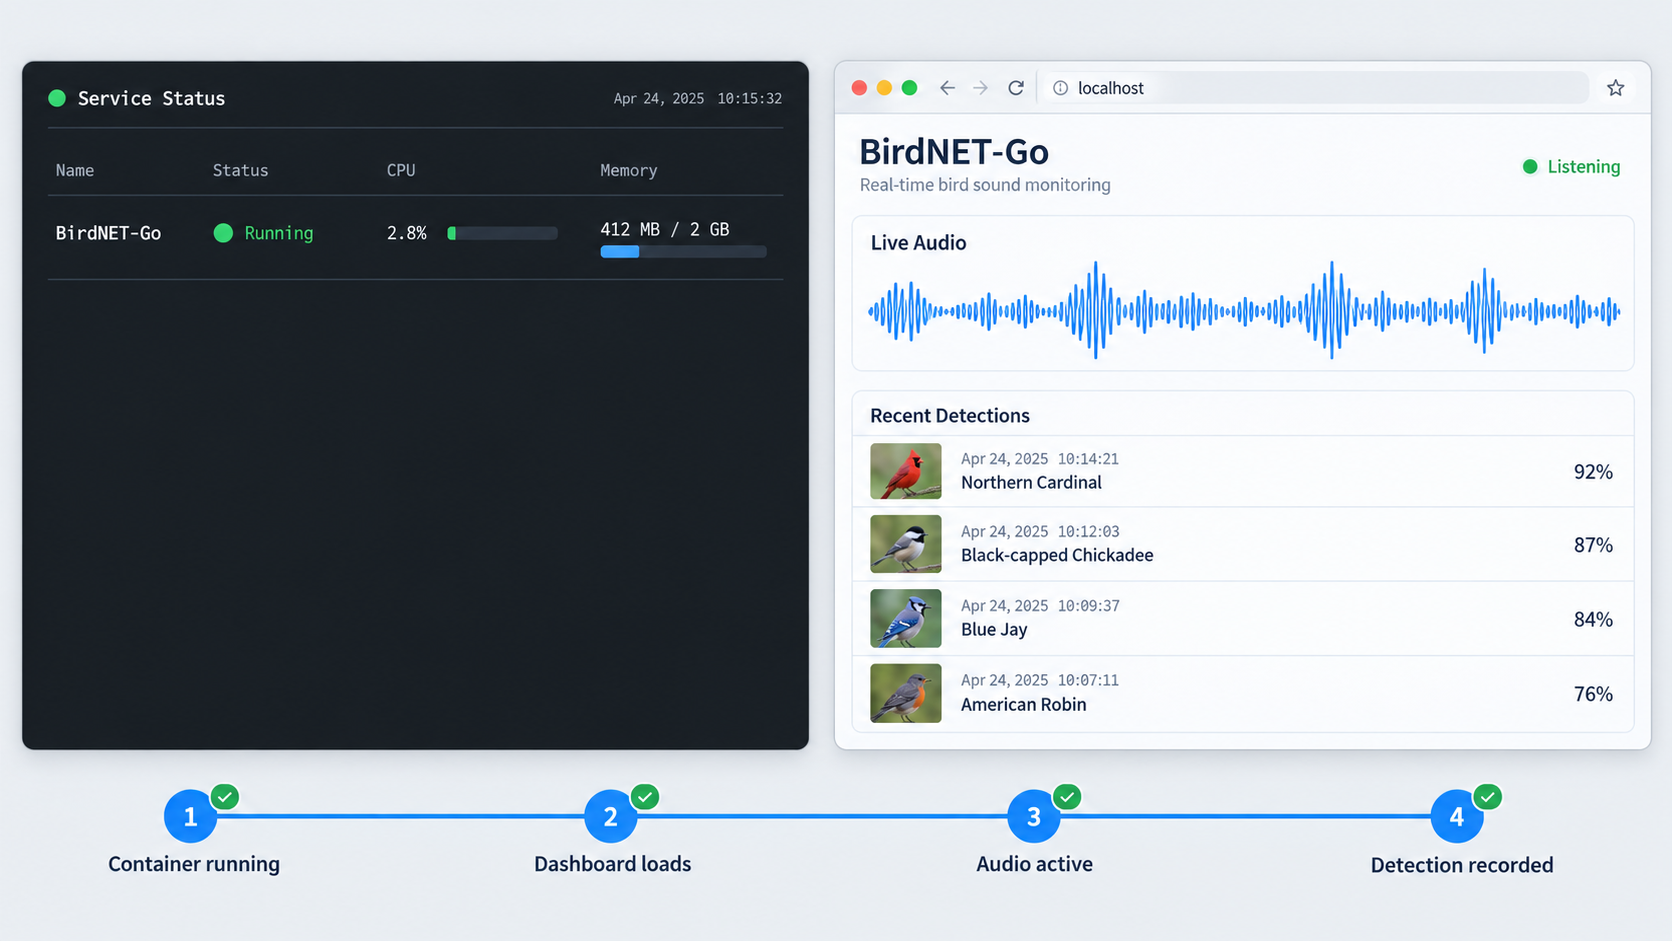Click the 76% confidence value

click(1593, 694)
